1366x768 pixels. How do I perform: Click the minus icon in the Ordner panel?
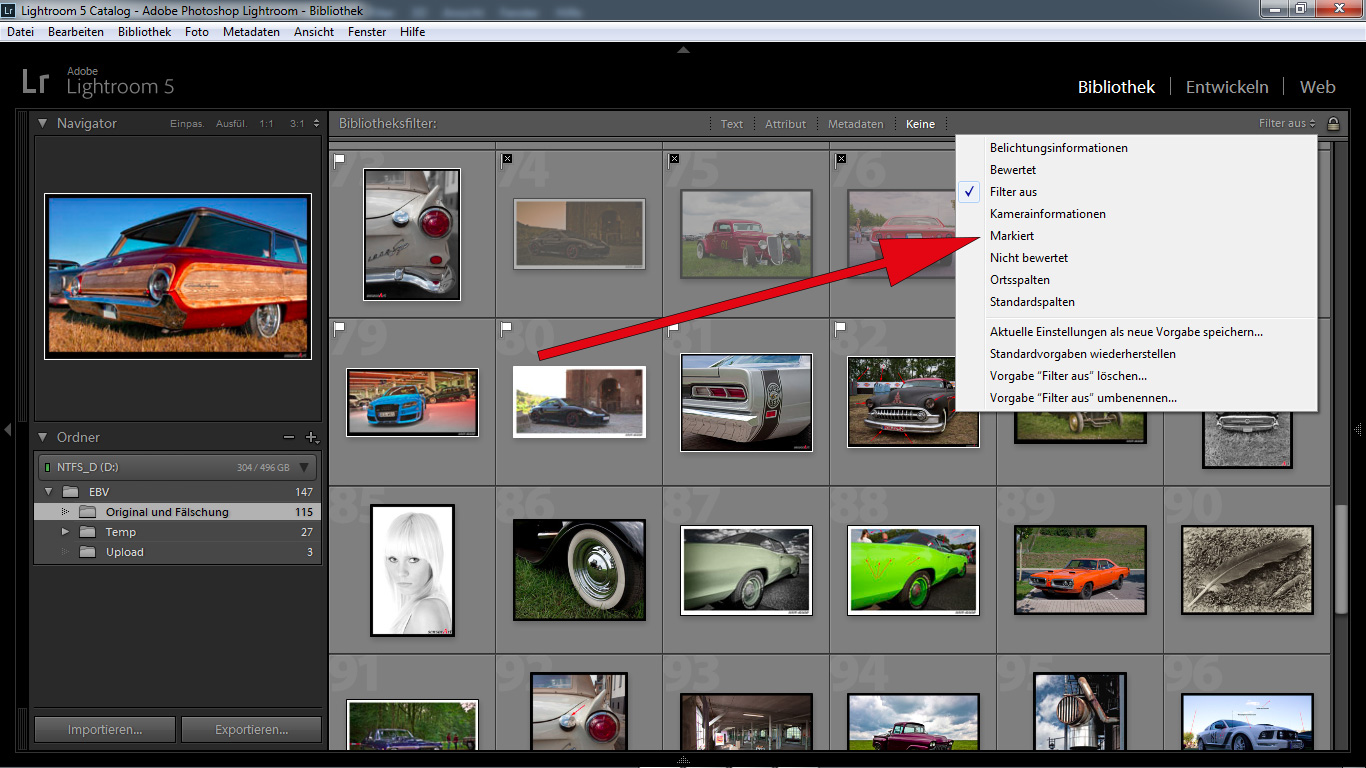pos(289,437)
